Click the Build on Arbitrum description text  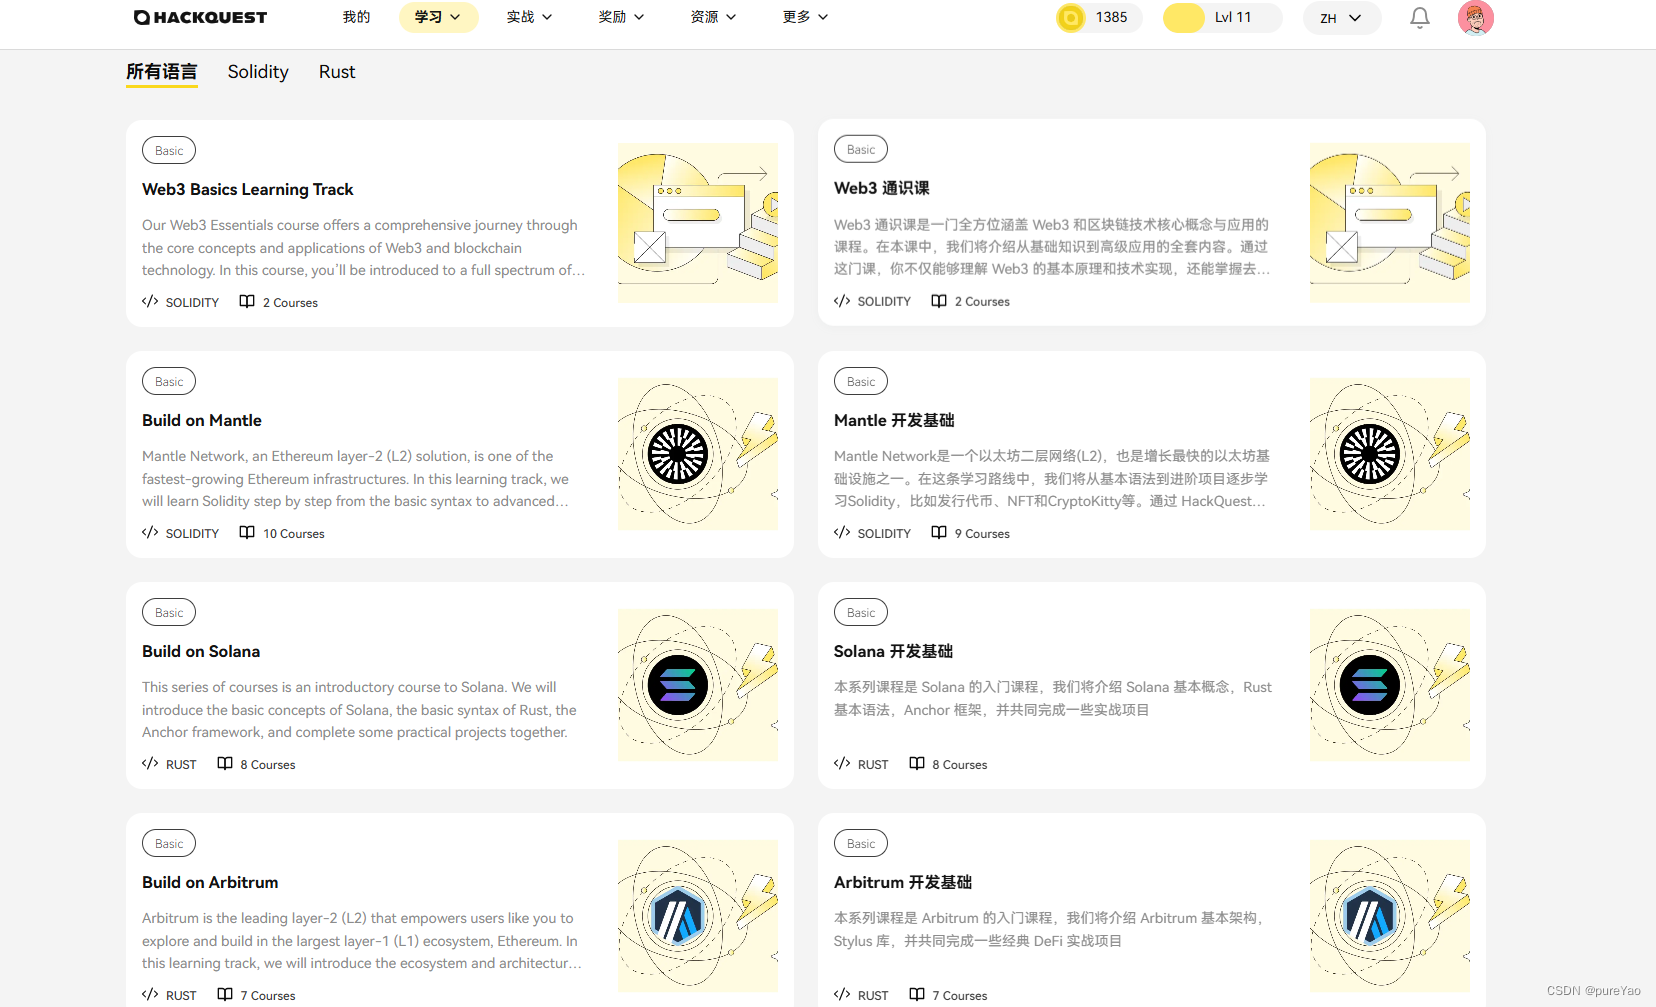tap(362, 940)
